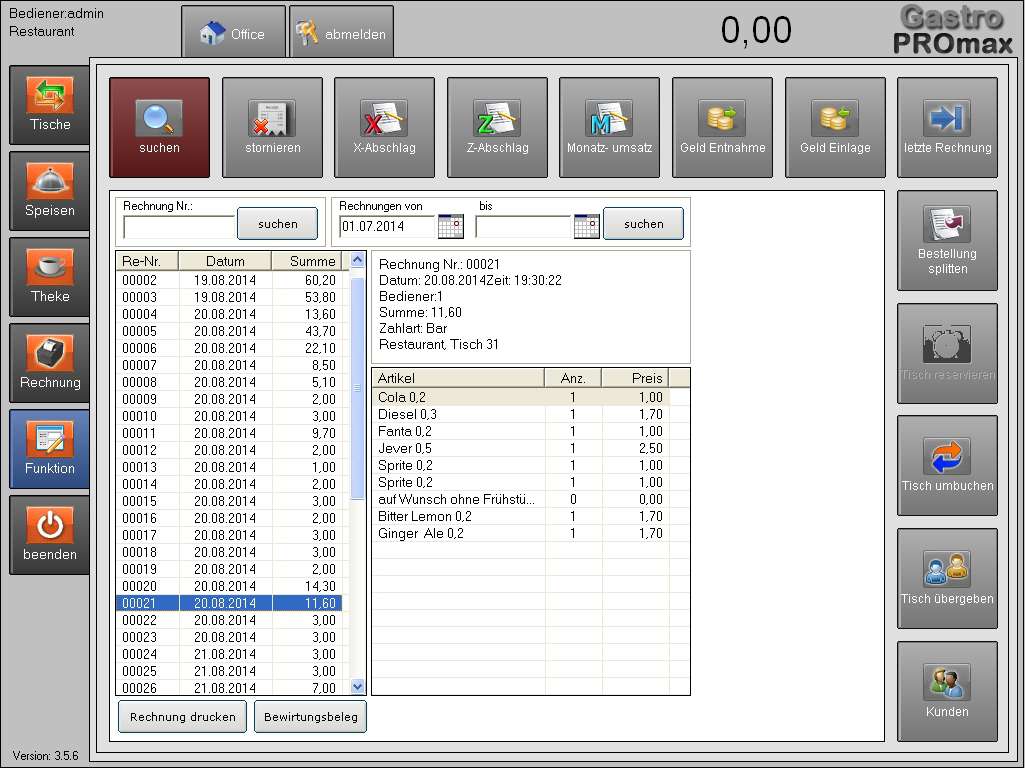Open the Speisen menu in sidebar
Image resolution: width=1025 pixels, height=768 pixels.
[x=50, y=191]
